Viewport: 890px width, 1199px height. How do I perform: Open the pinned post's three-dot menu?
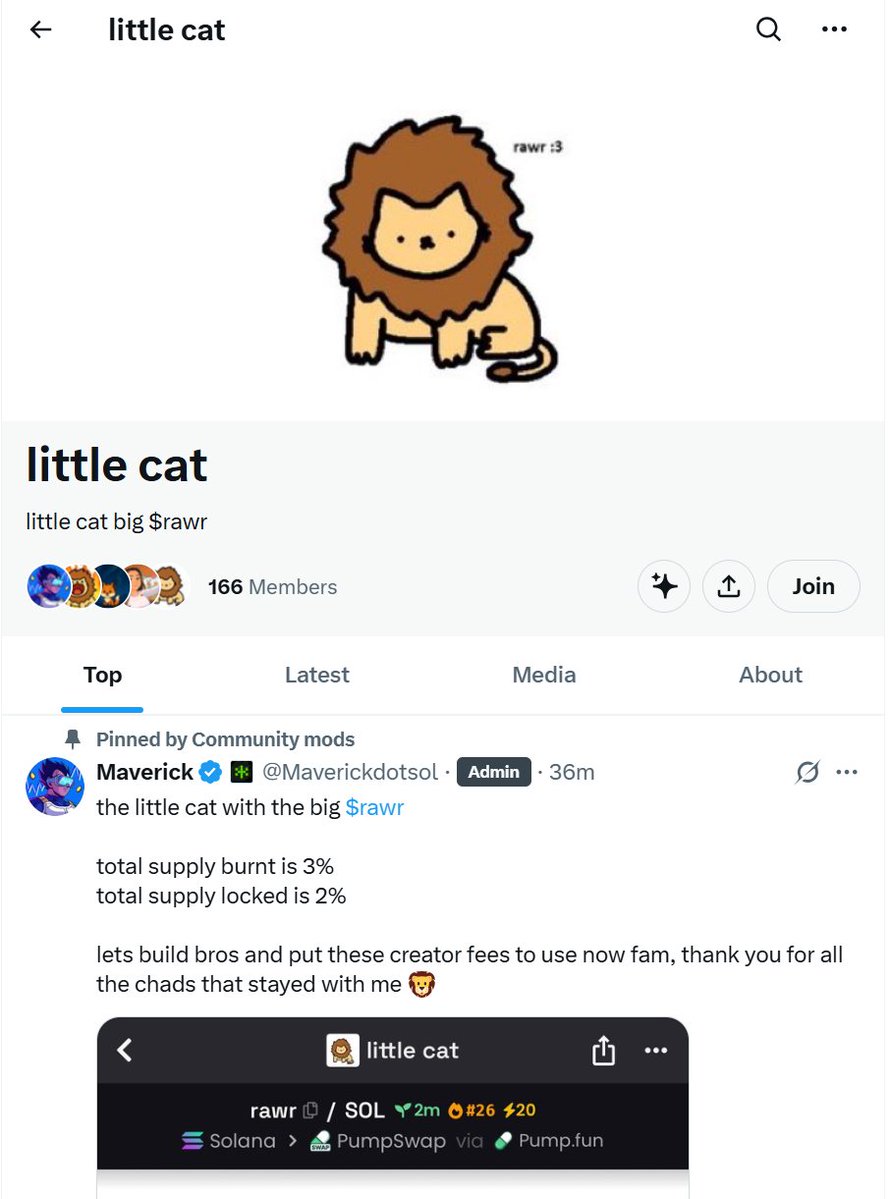click(846, 772)
